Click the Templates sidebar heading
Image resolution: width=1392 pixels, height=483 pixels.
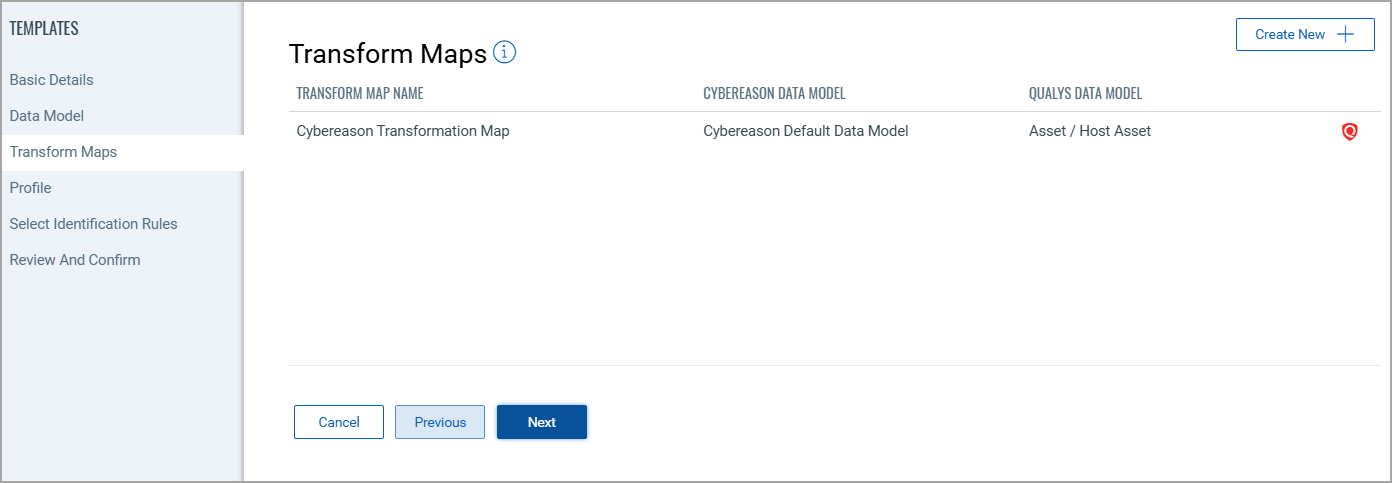tap(44, 29)
